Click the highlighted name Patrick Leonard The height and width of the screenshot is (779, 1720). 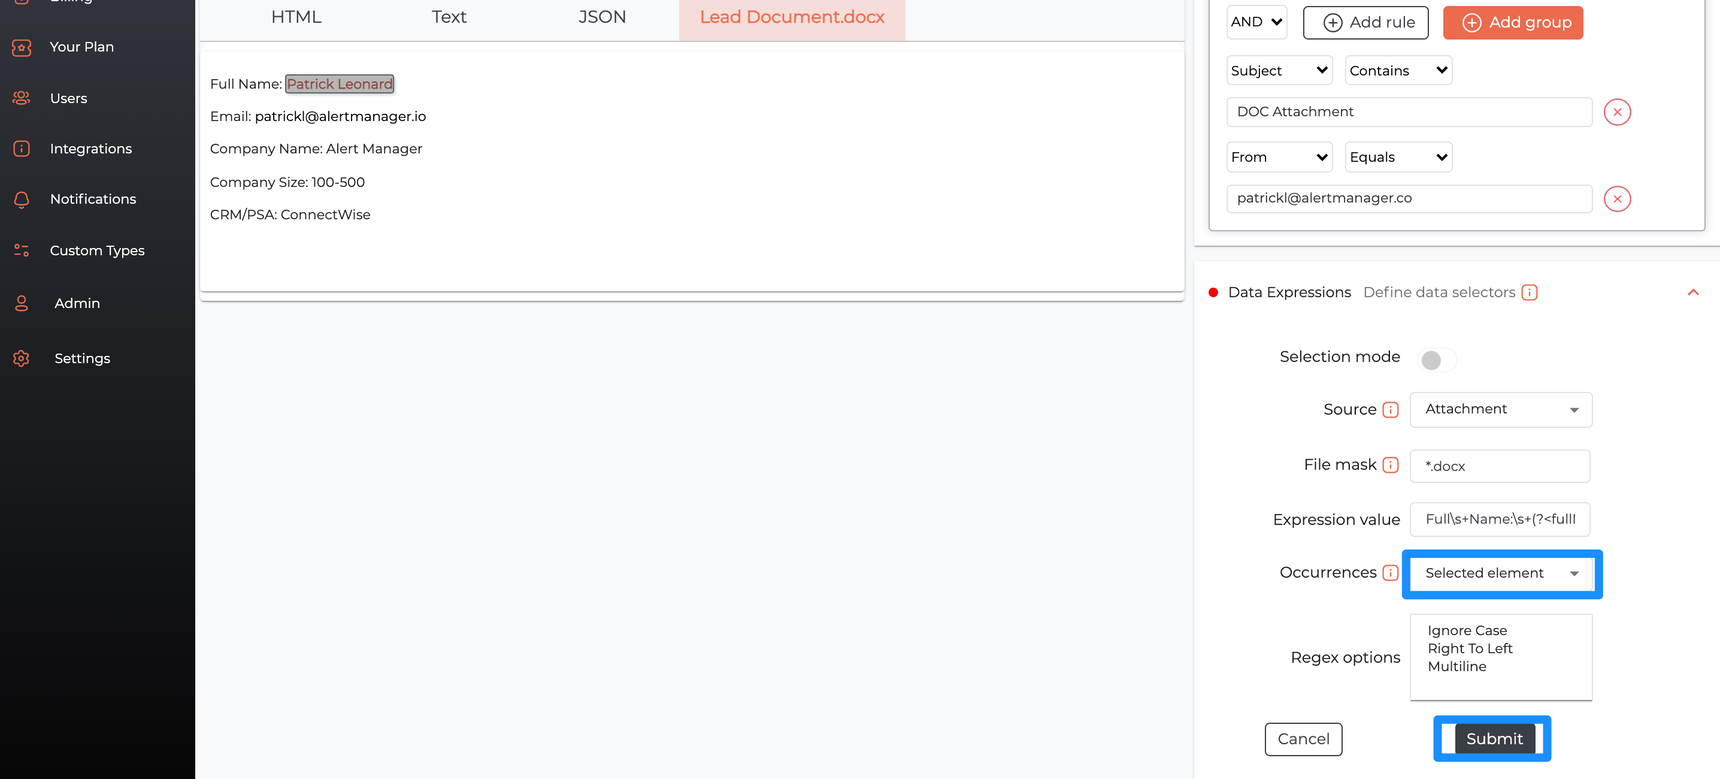coord(340,84)
